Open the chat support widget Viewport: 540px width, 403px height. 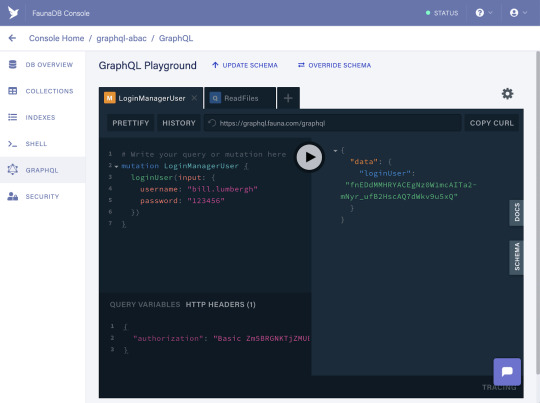(507, 372)
